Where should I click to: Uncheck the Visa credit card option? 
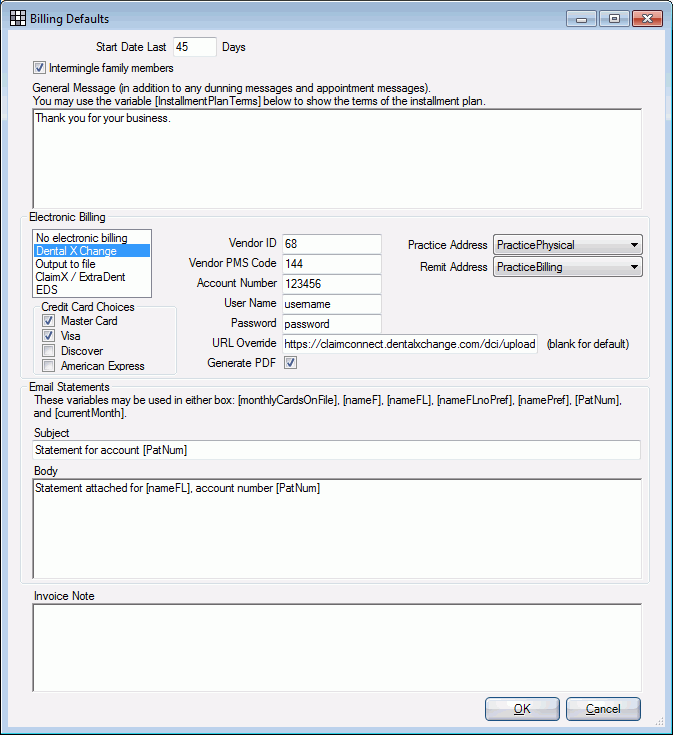click(x=48, y=336)
